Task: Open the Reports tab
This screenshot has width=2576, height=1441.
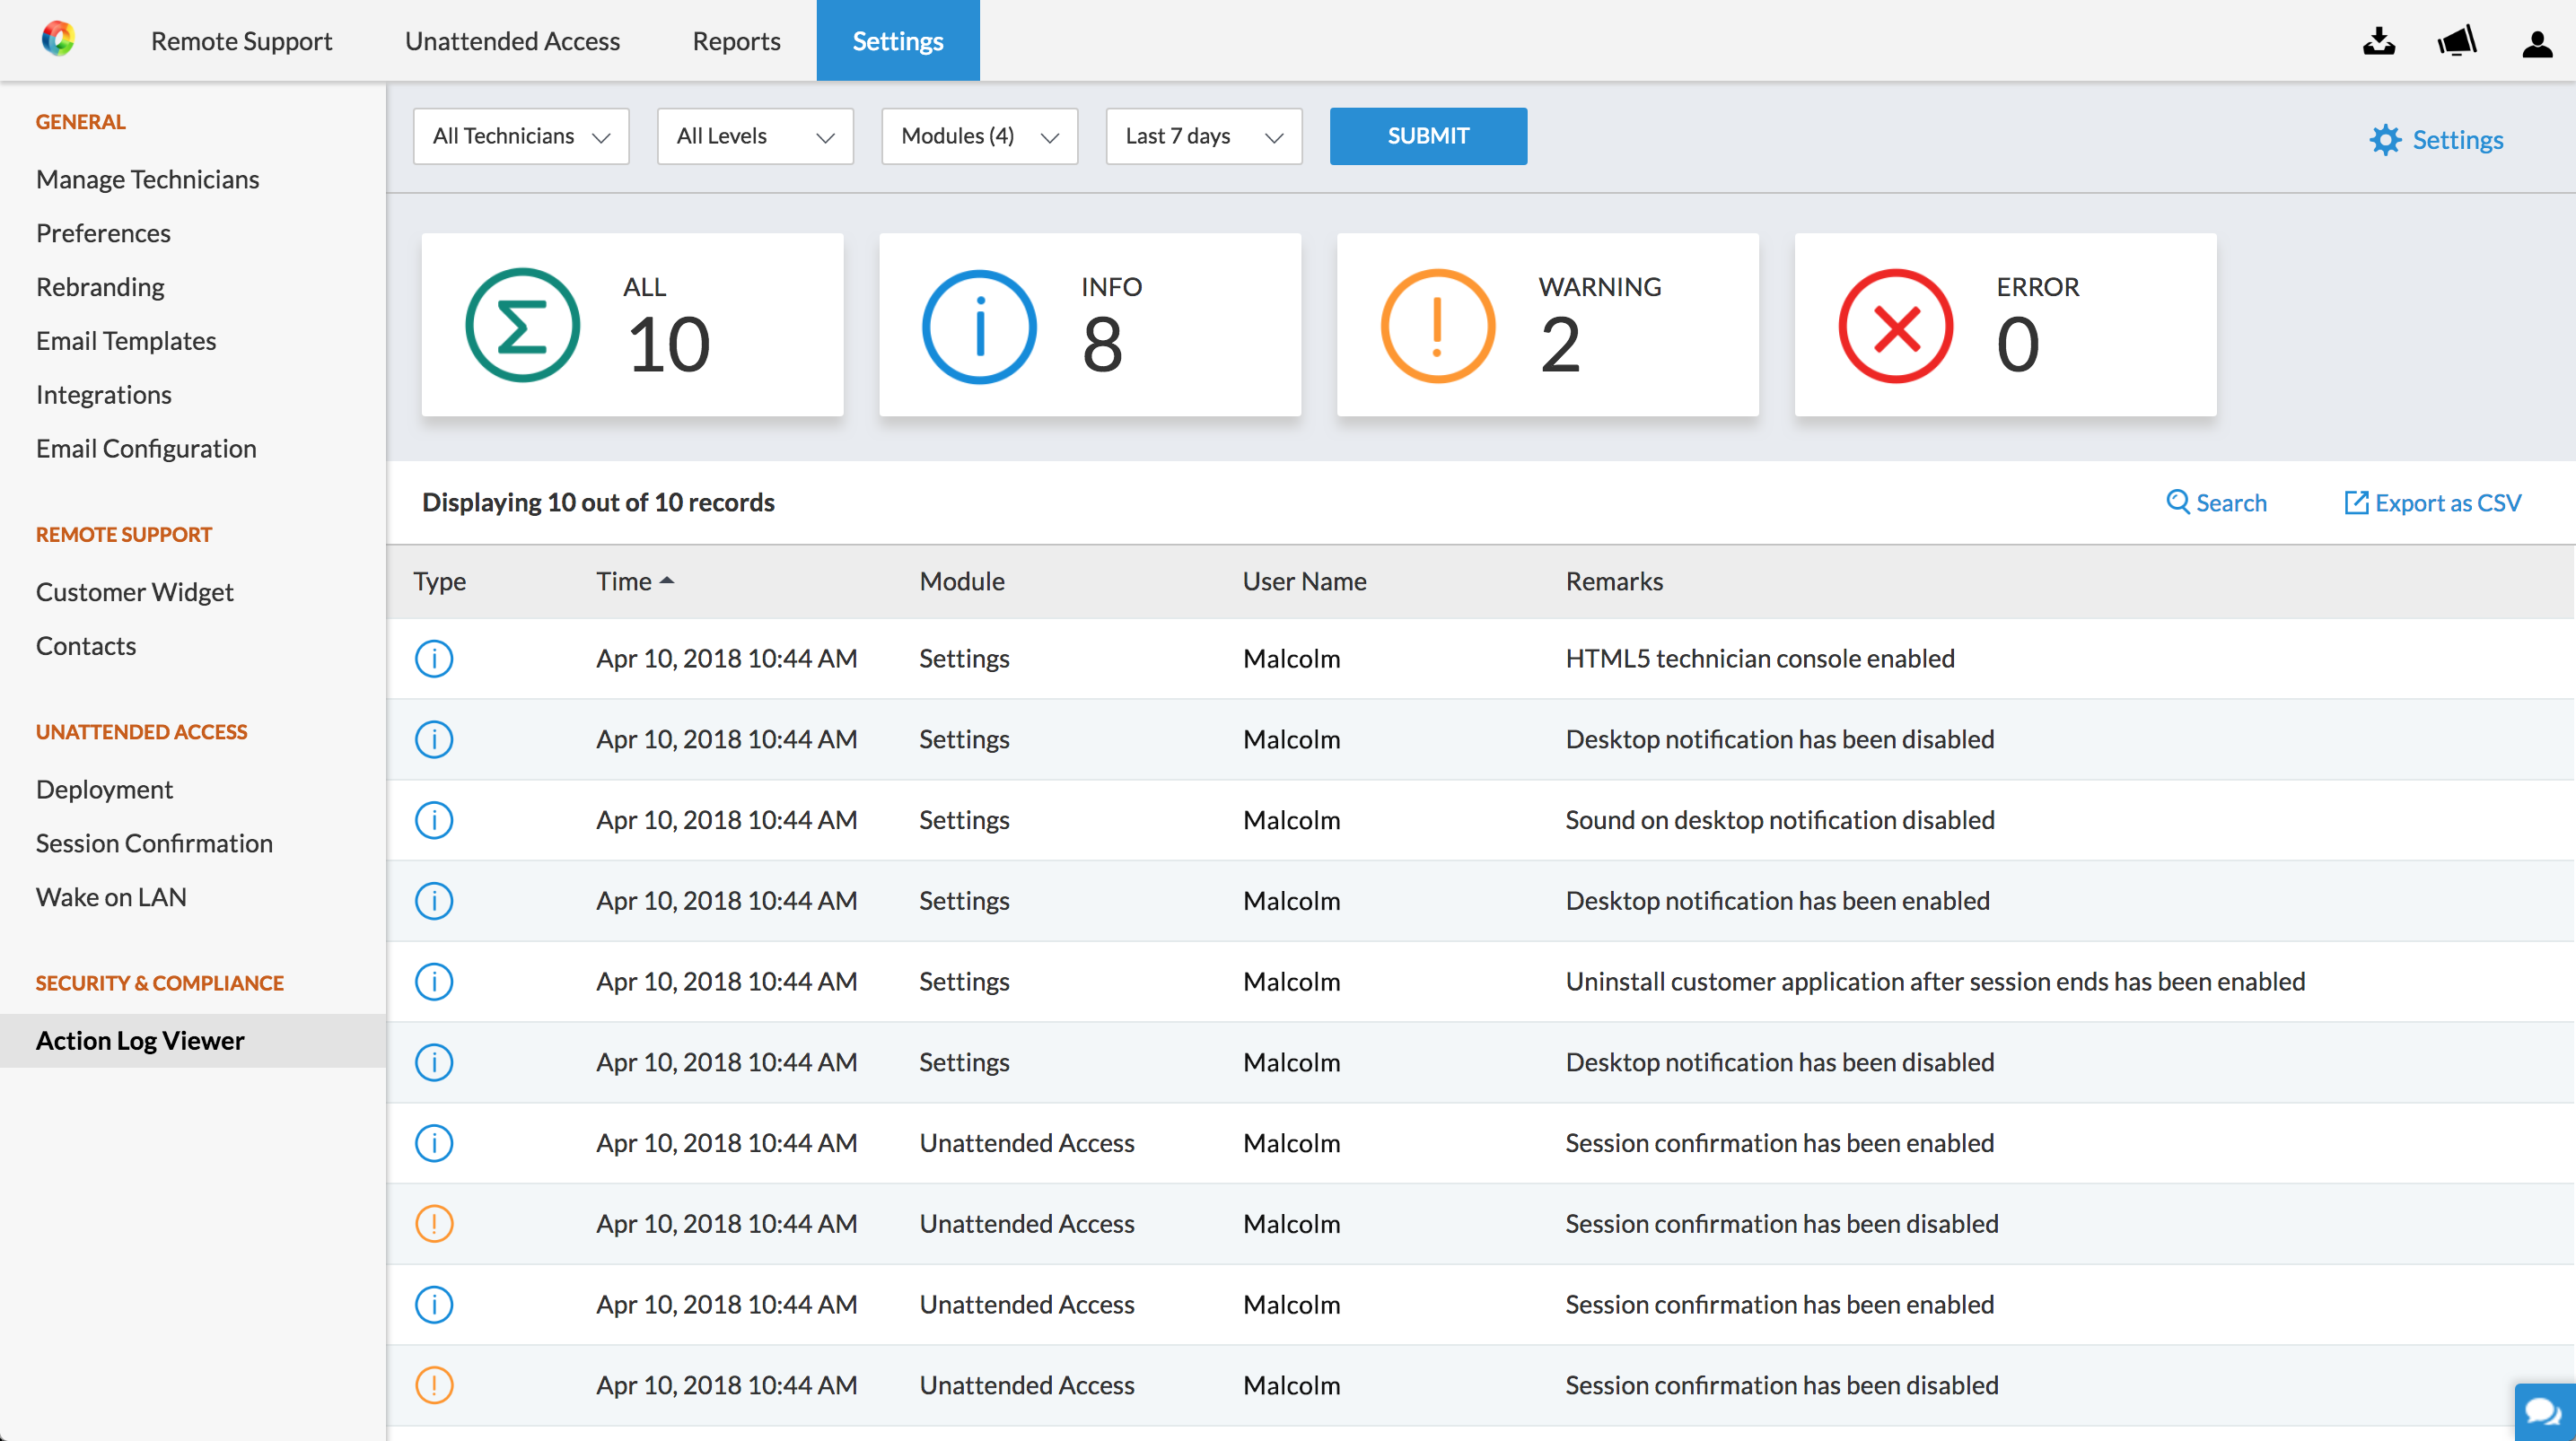Action: coord(736,41)
